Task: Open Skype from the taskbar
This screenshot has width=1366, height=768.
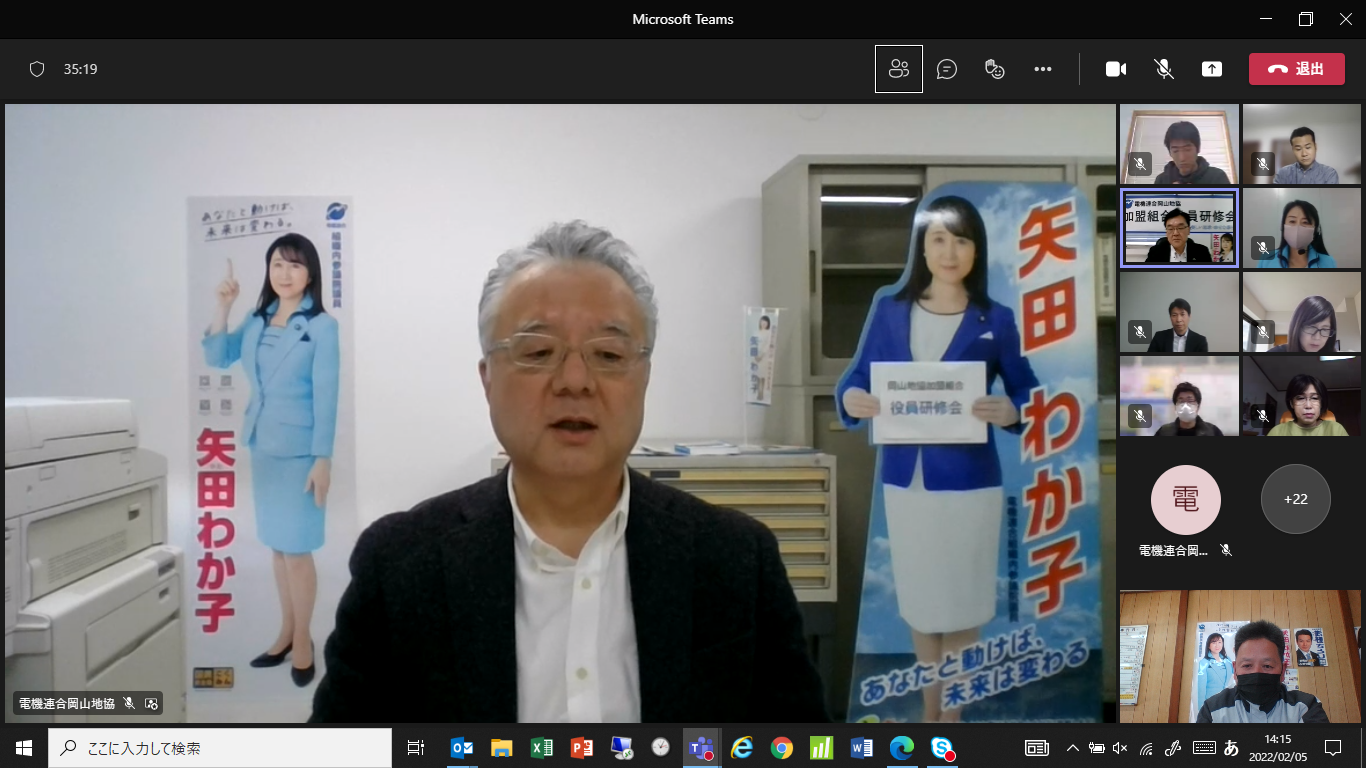Action: [941, 747]
